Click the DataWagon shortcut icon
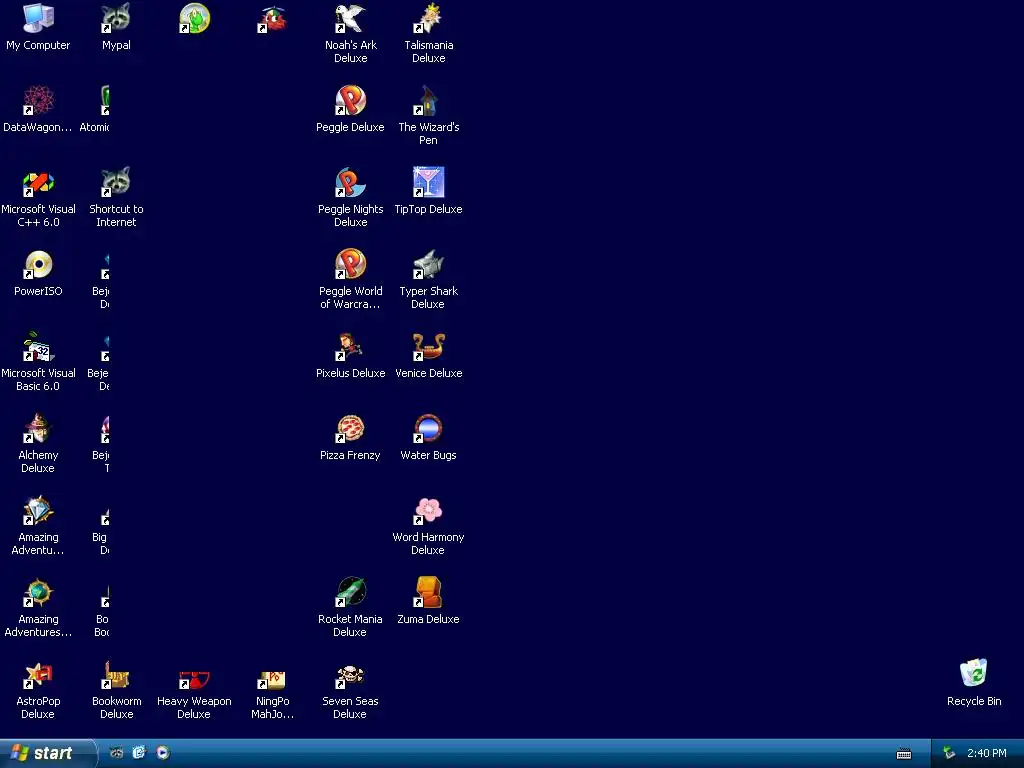 tap(38, 101)
